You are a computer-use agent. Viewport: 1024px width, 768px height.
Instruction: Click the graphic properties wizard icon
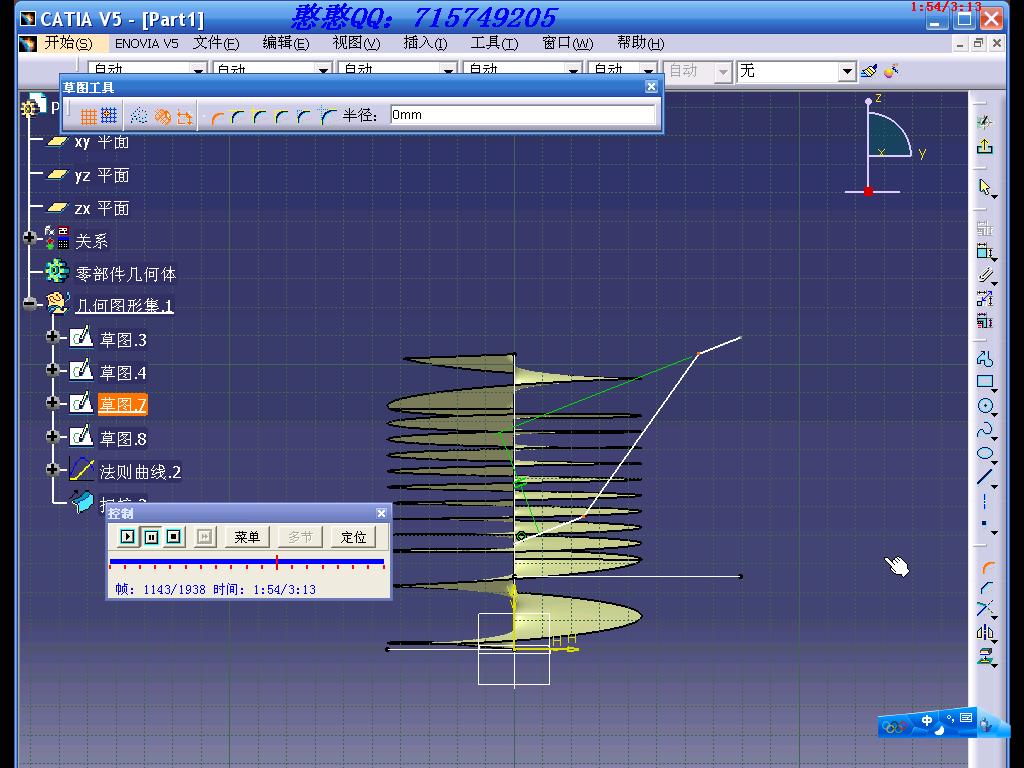coord(891,70)
